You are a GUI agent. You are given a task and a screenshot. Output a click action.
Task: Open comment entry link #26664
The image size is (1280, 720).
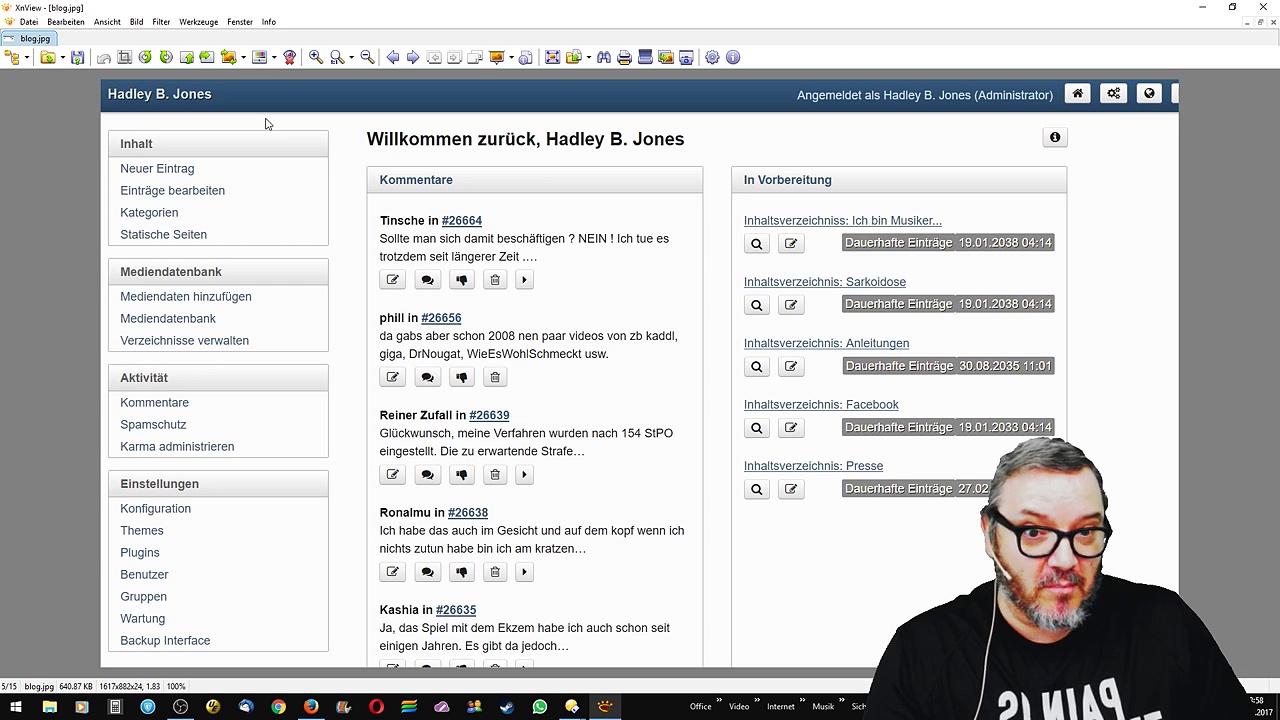[x=461, y=221]
